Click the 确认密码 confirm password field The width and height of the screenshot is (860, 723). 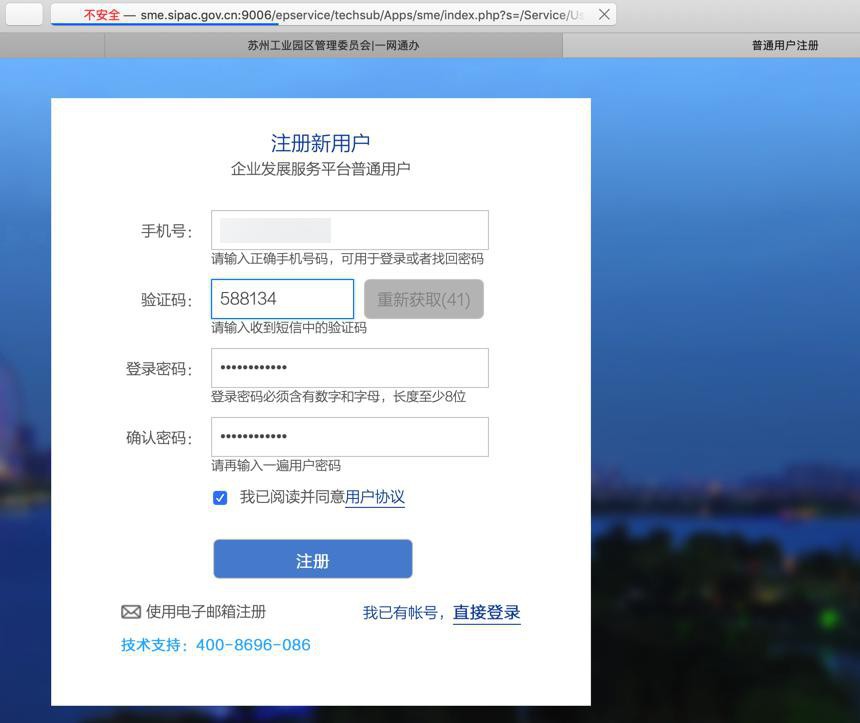(x=350, y=437)
